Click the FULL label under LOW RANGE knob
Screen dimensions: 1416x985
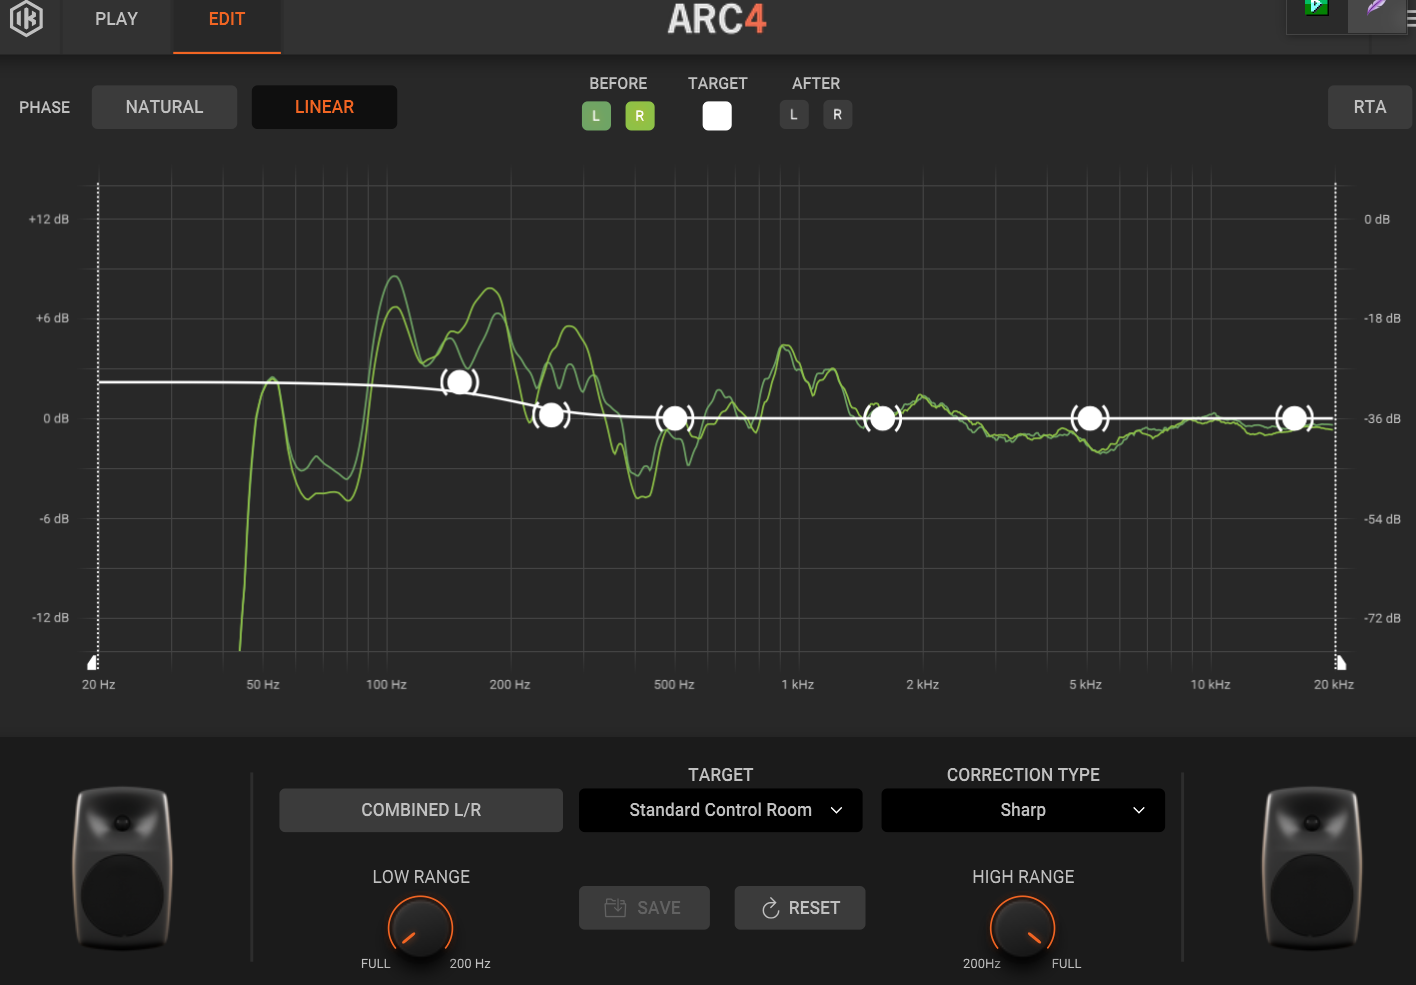(375, 964)
